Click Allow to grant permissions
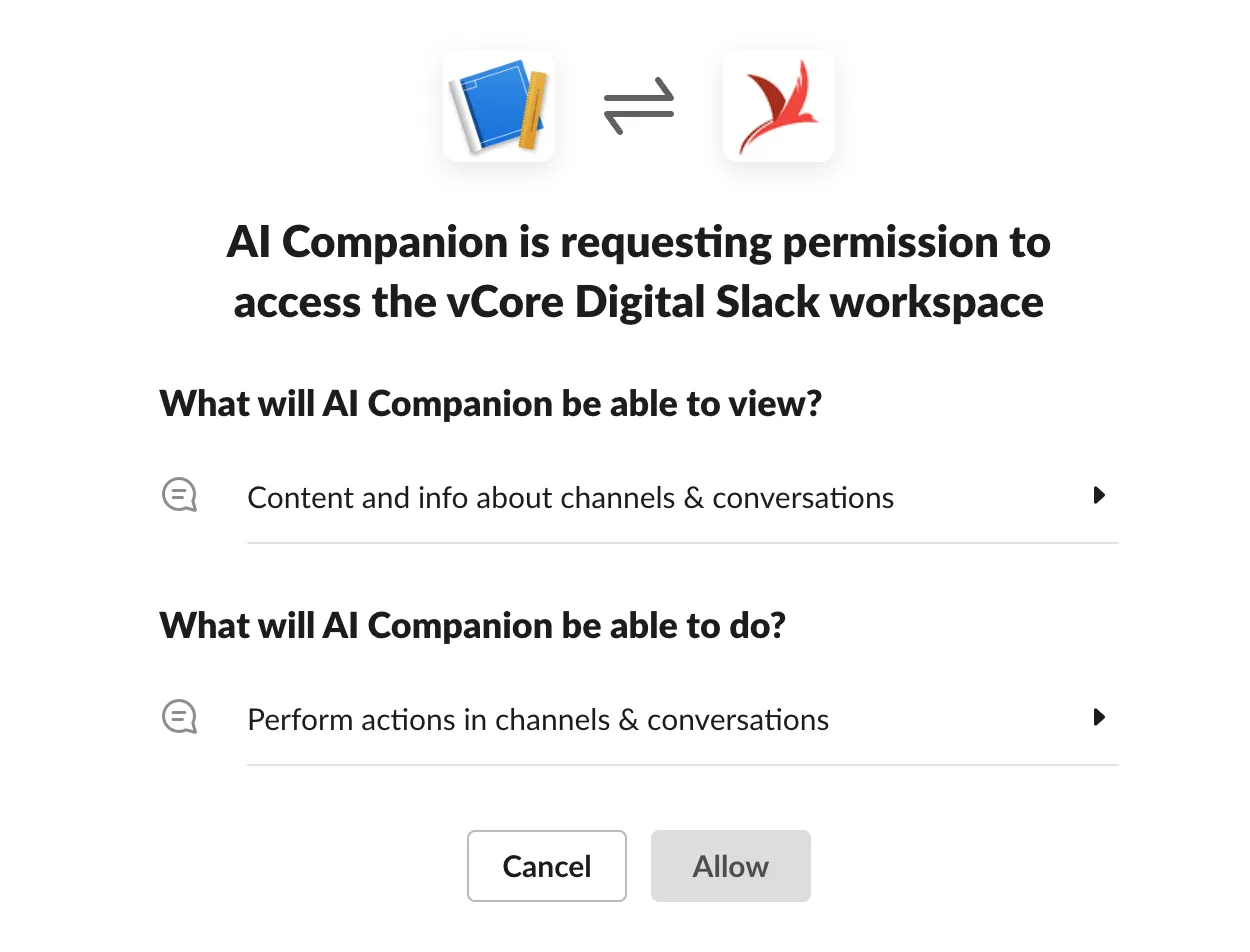 pyautogui.click(x=730, y=866)
